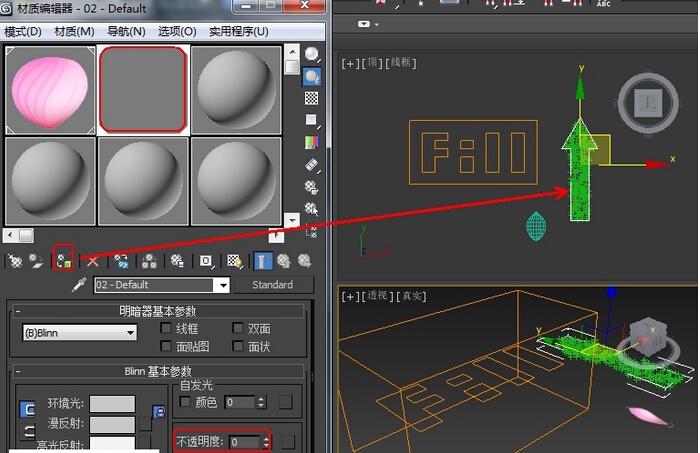The width and height of the screenshot is (700, 453).
Task: Open the (B)Blinn shader dropdown
Action: pyautogui.click(x=79, y=333)
